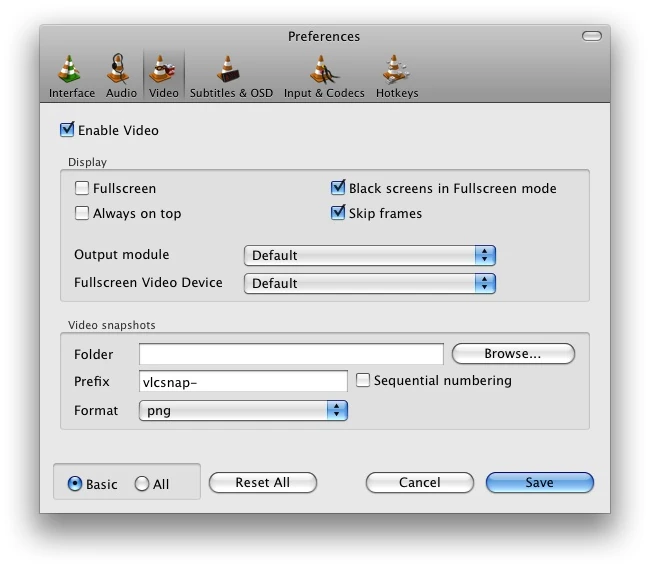The height and width of the screenshot is (568, 650).
Task: Click the toolbar toggle pill in title bar
Action: tap(592, 36)
